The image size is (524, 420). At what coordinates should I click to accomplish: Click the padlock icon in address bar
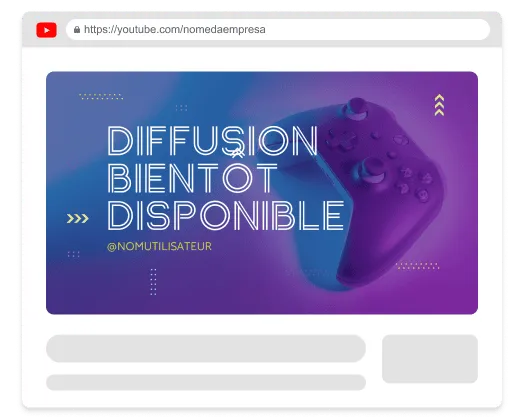click(77, 30)
